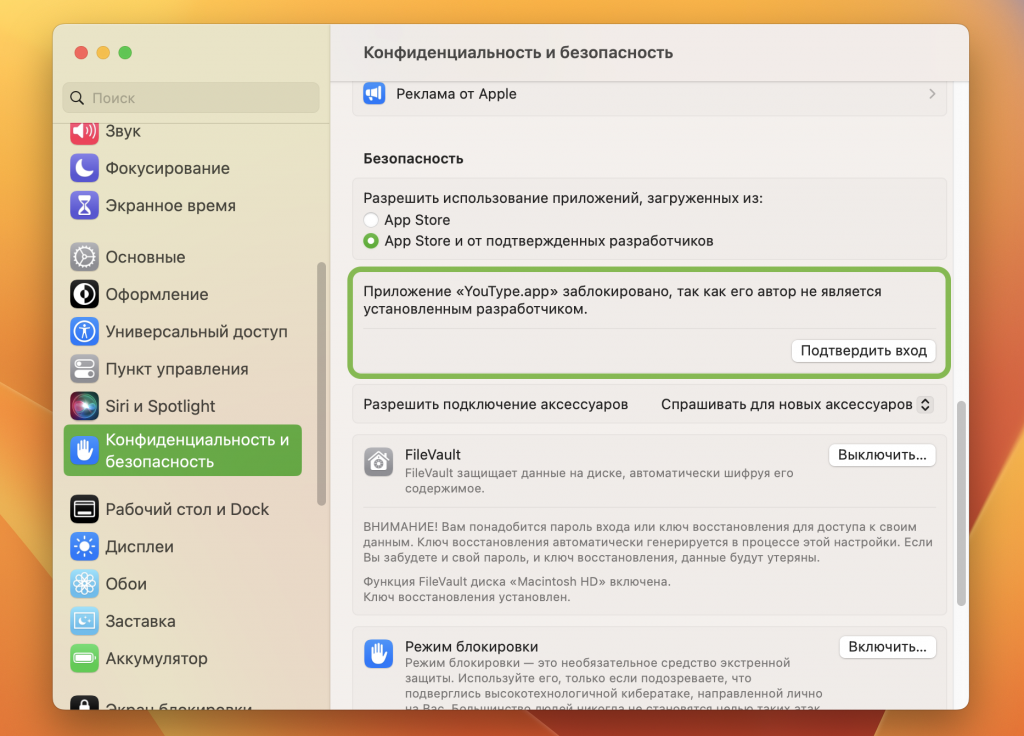The width and height of the screenshot is (1024, 736).
Task: Click the FileVault Выключить button
Action: (x=882, y=455)
